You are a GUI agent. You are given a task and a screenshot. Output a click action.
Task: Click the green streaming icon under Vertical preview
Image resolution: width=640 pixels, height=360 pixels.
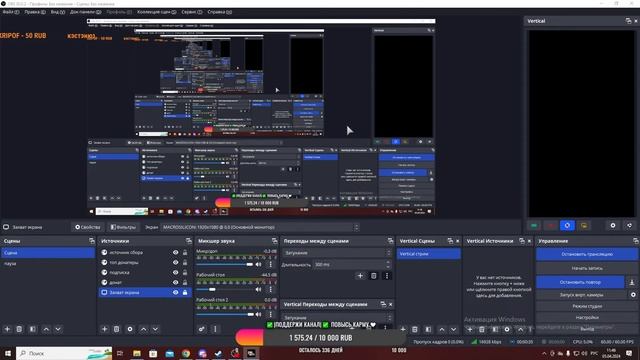[534, 225]
